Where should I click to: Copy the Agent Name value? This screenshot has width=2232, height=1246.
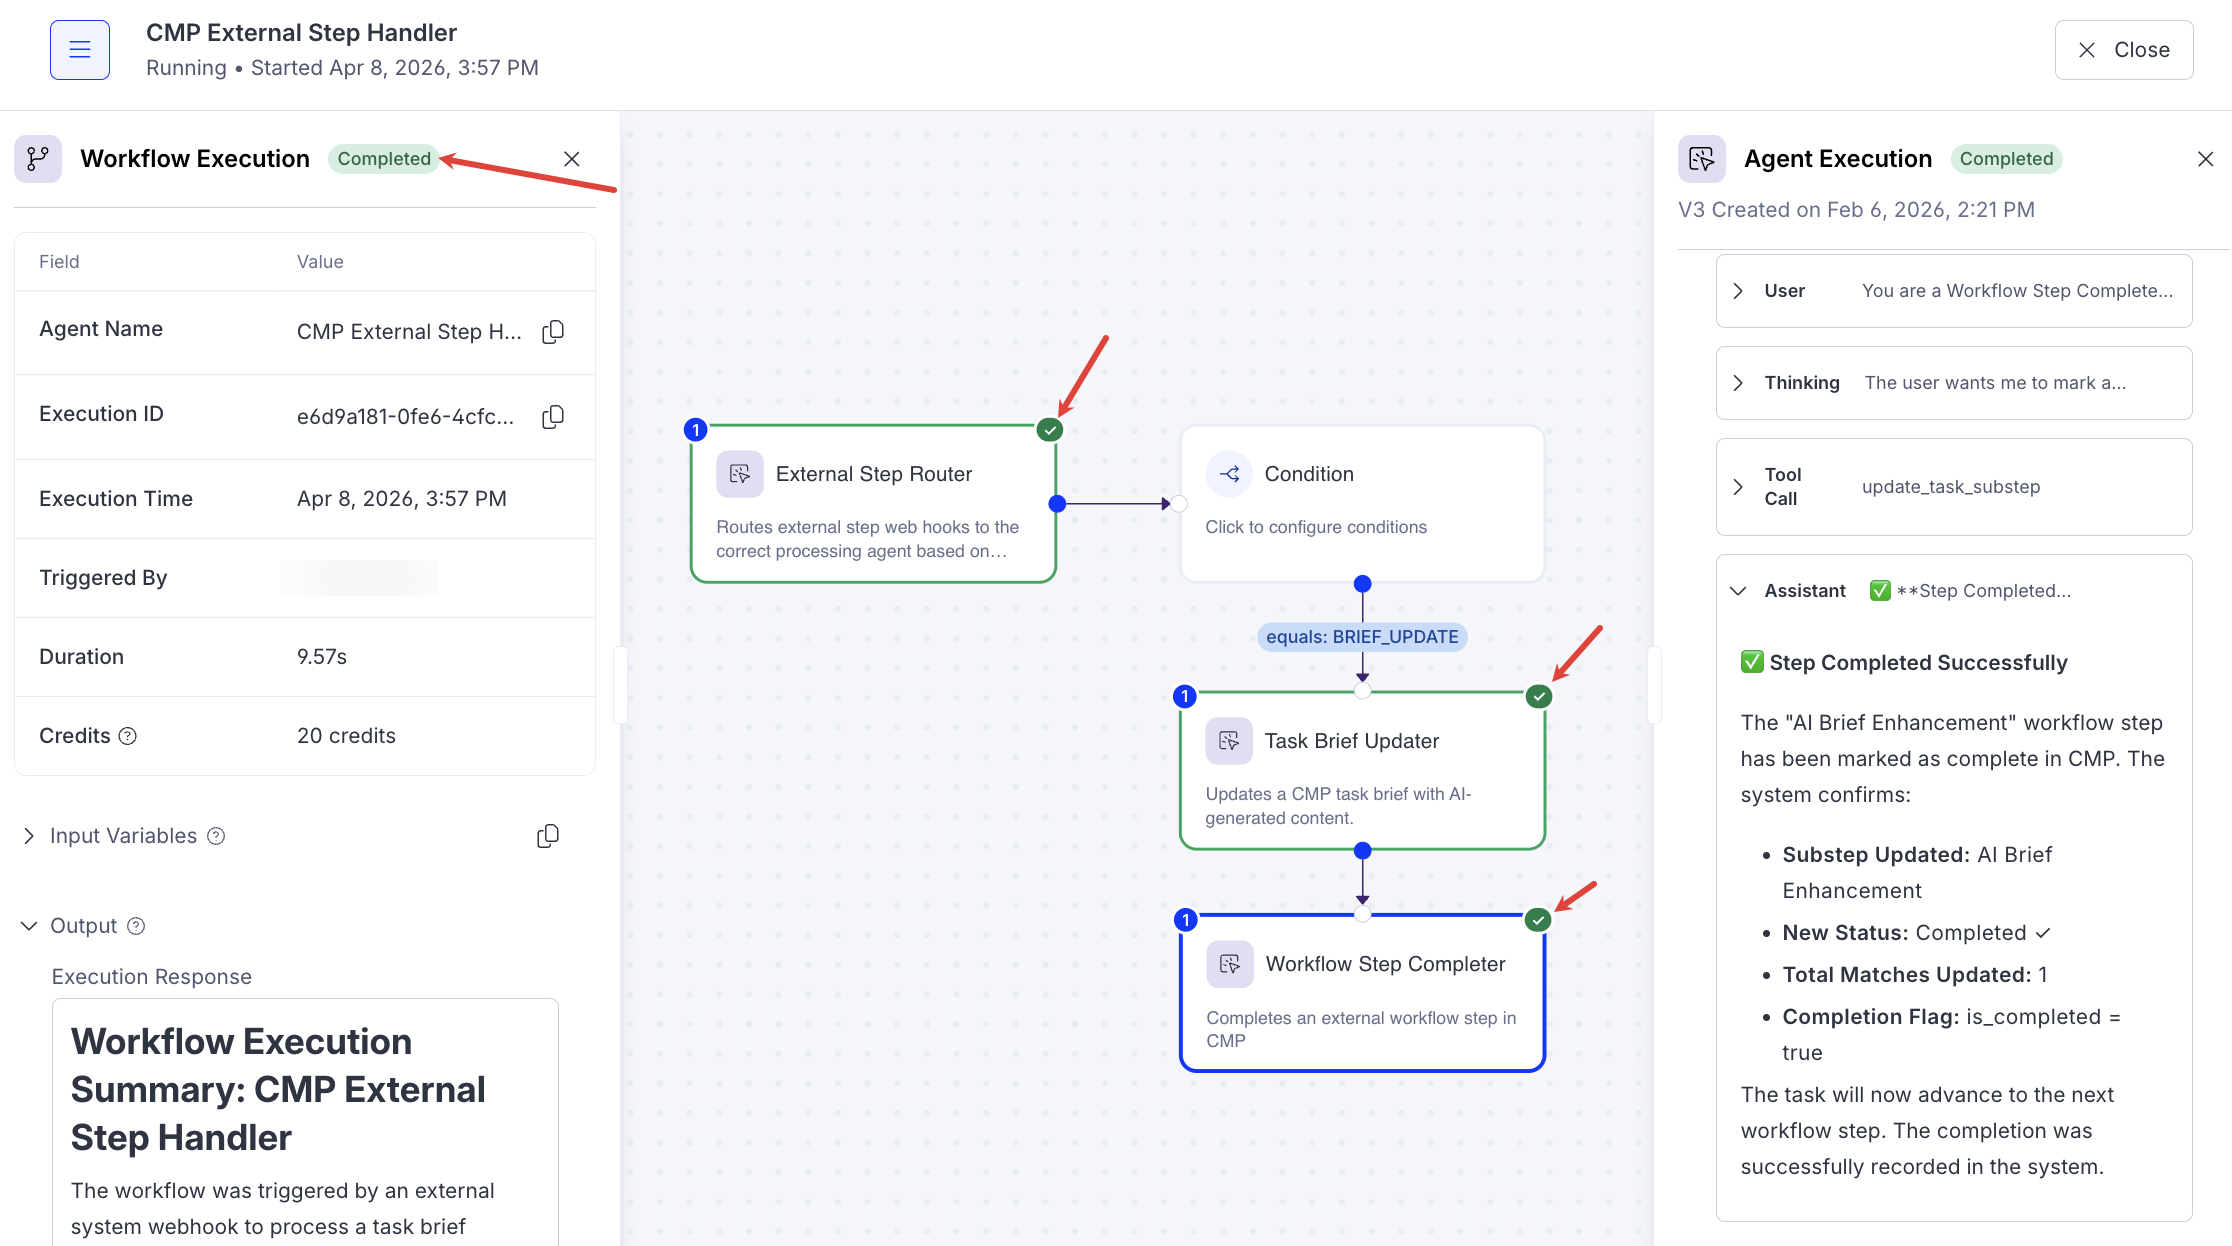553,332
